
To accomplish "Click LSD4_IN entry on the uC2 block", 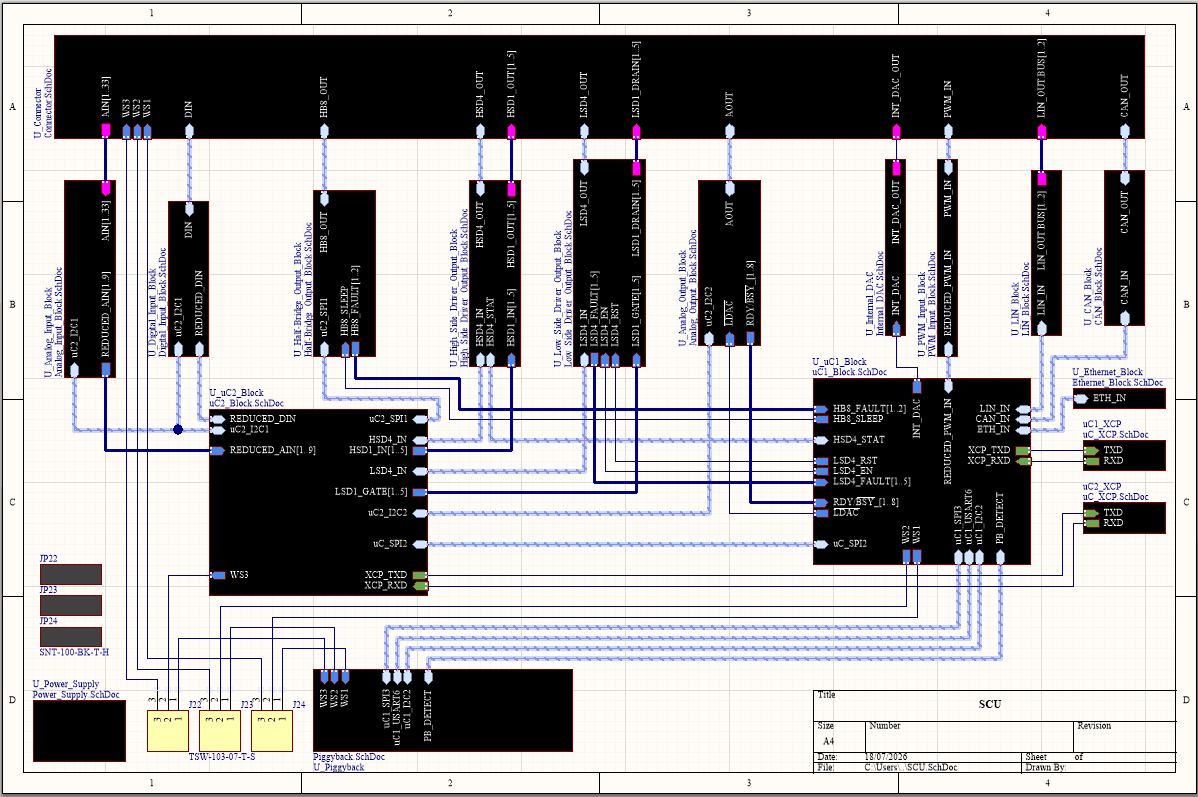I will (x=398, y=471).
